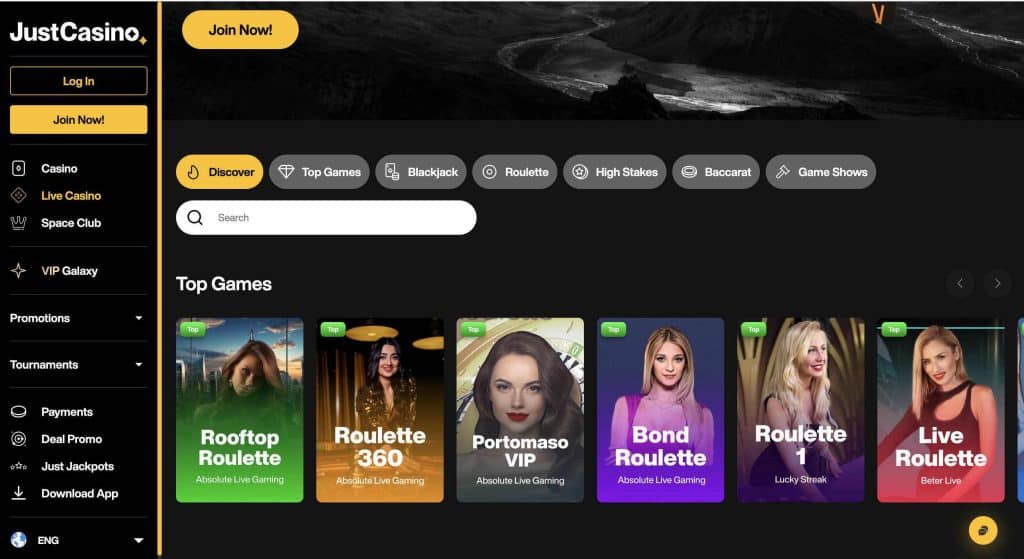1024x559 pixels.
Task: Click the Deal Promo icon
Action: pyautogui.click(x=18, y=439)
